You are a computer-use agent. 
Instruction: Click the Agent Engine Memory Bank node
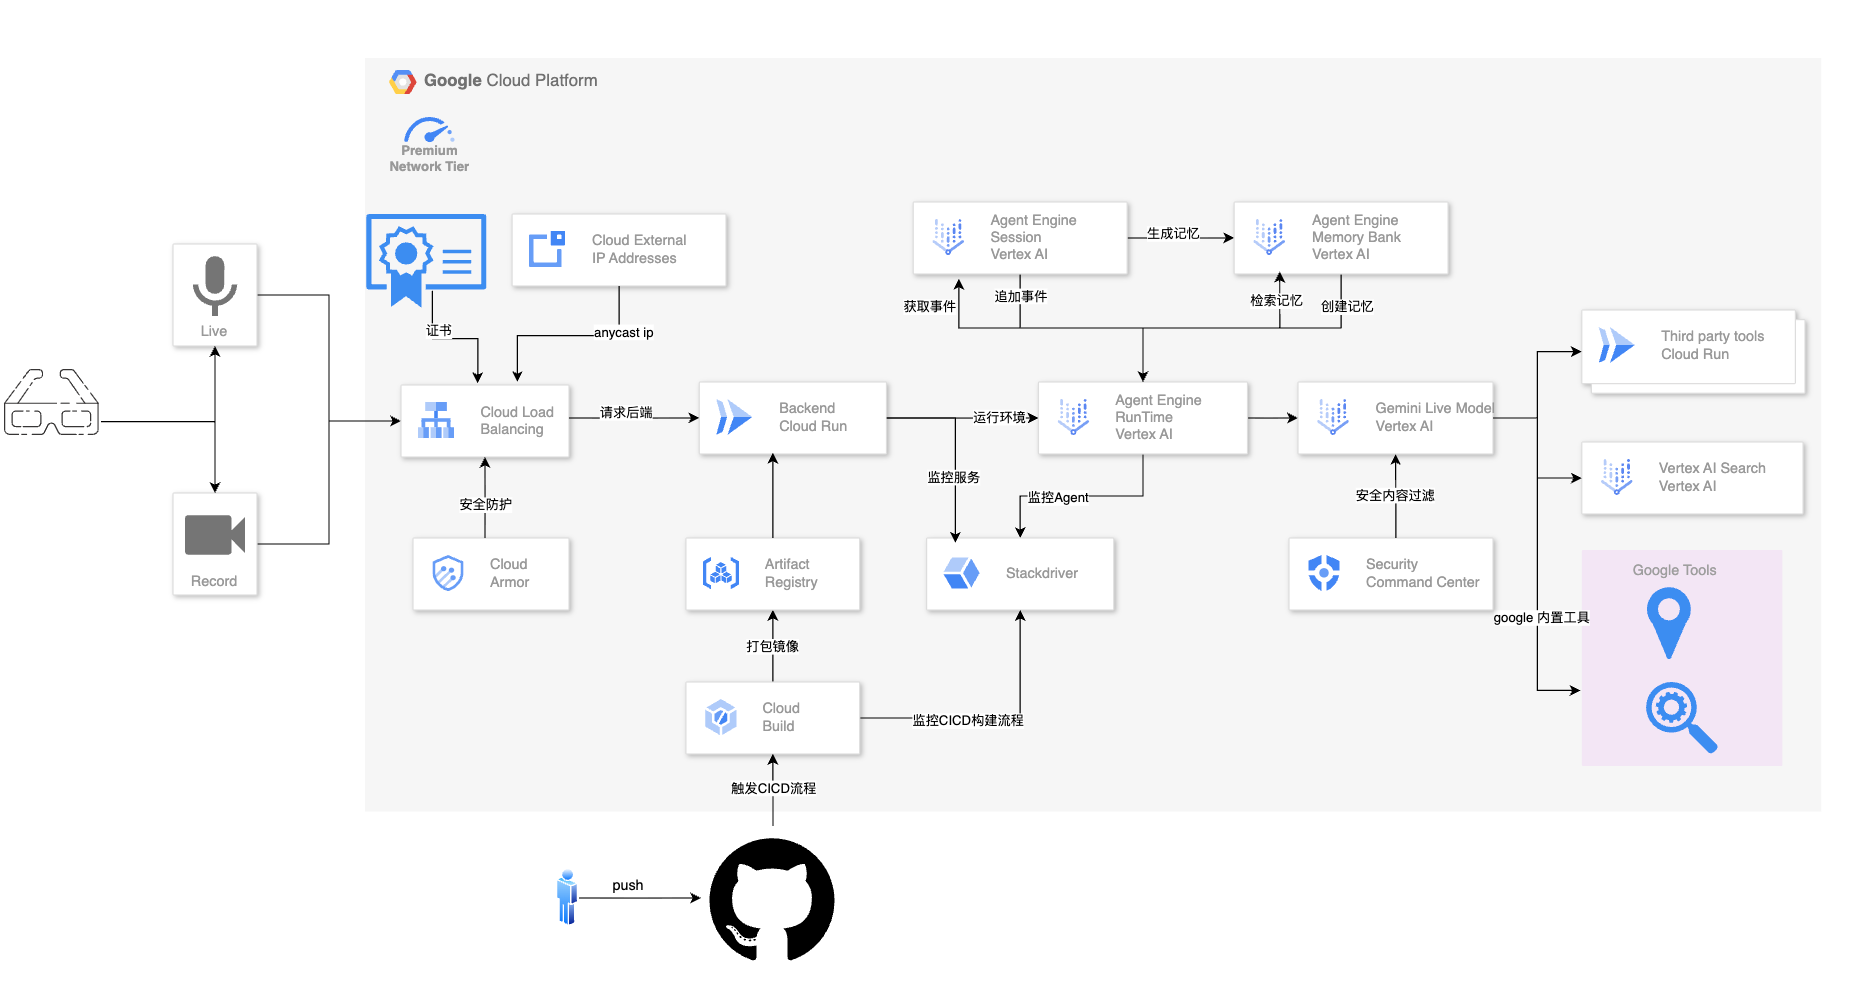pyautogui.click(x=1340, y=238)
